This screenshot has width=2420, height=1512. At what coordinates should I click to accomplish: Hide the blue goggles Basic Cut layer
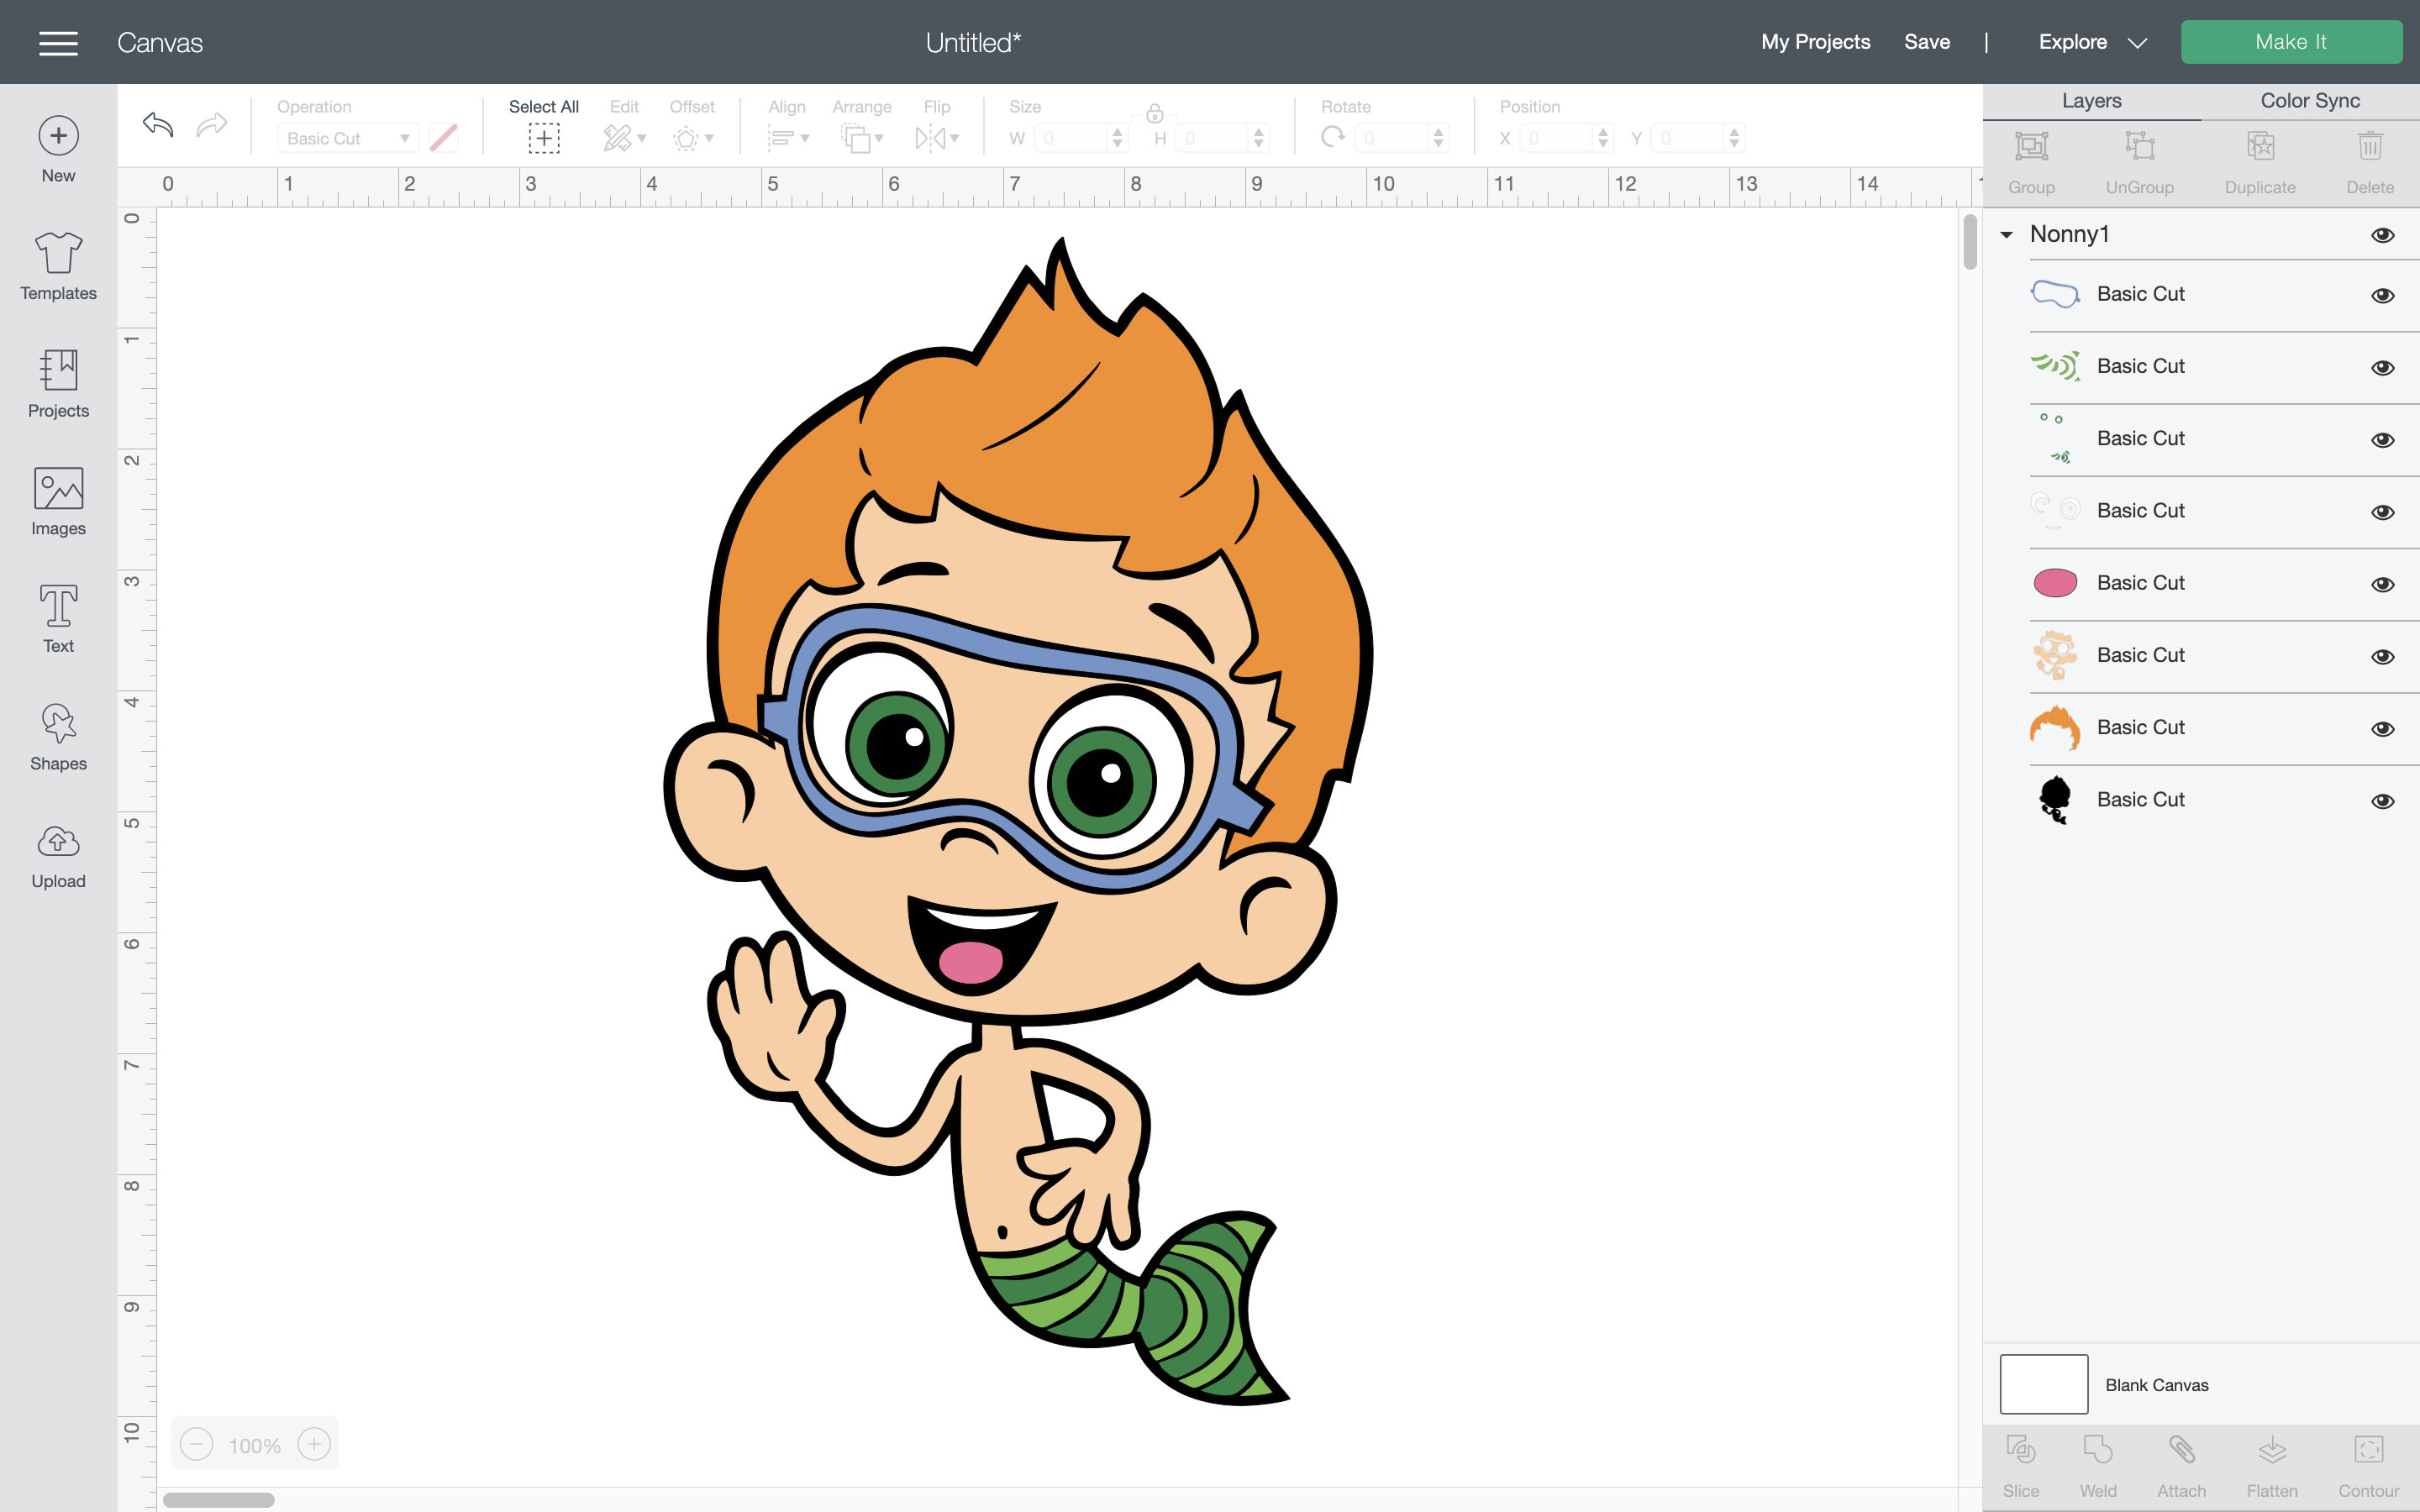[x=2382, y=295]
